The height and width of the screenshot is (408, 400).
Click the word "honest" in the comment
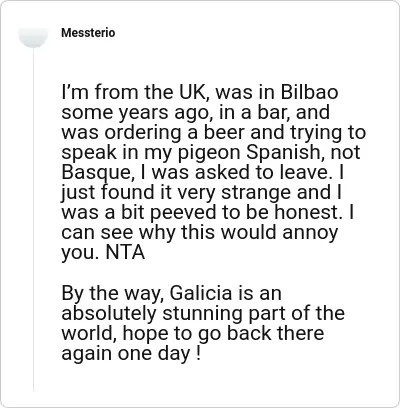pos(307,213)
